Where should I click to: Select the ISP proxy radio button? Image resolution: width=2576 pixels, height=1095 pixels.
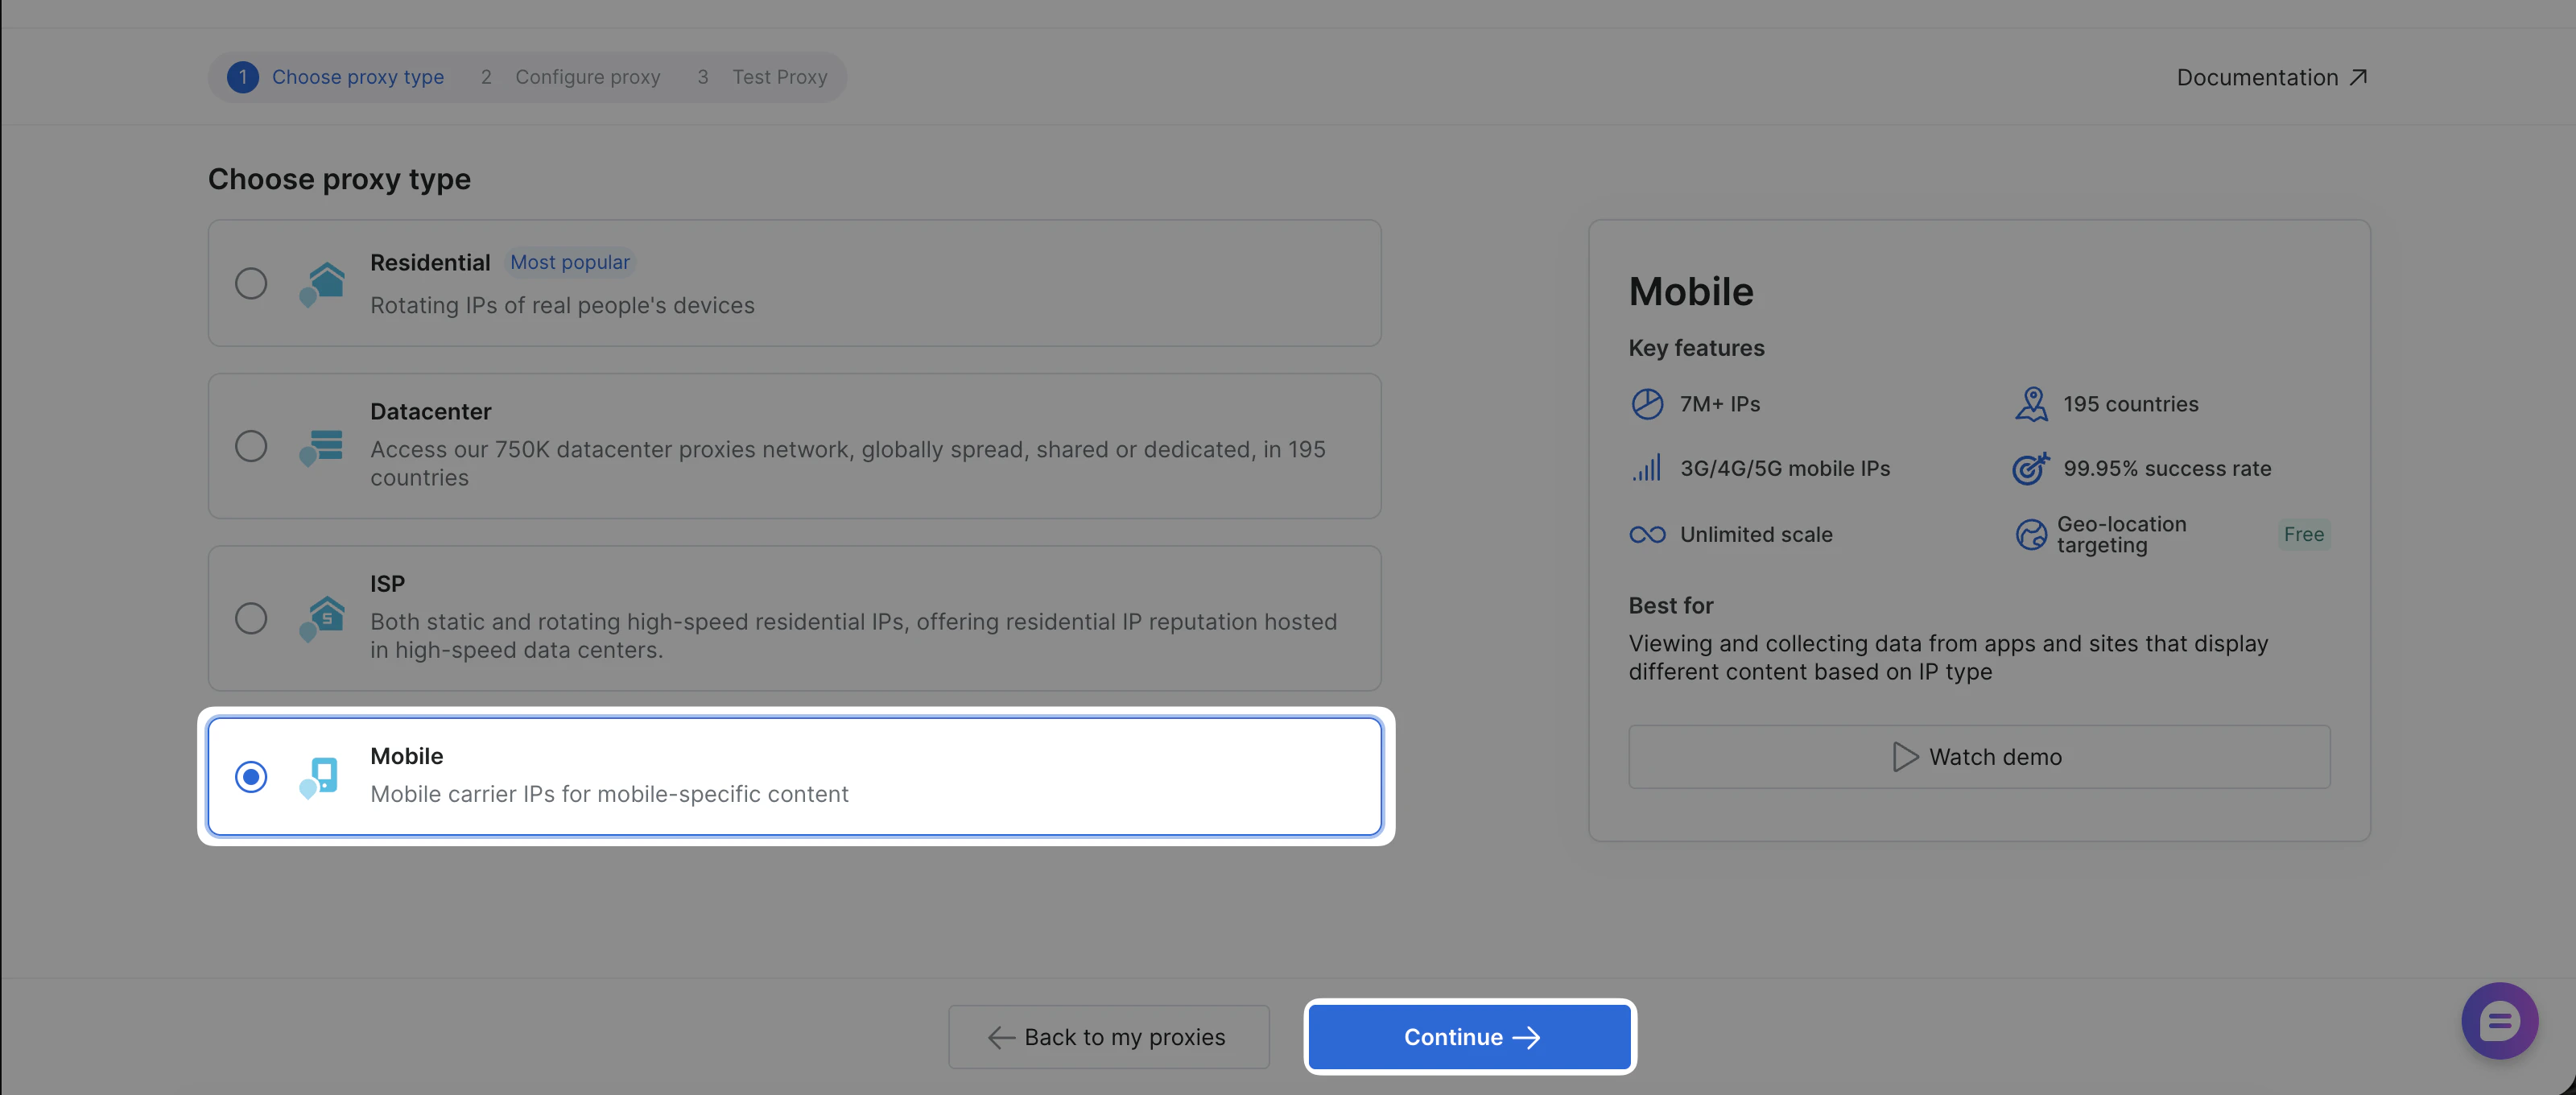pos(251,618)
